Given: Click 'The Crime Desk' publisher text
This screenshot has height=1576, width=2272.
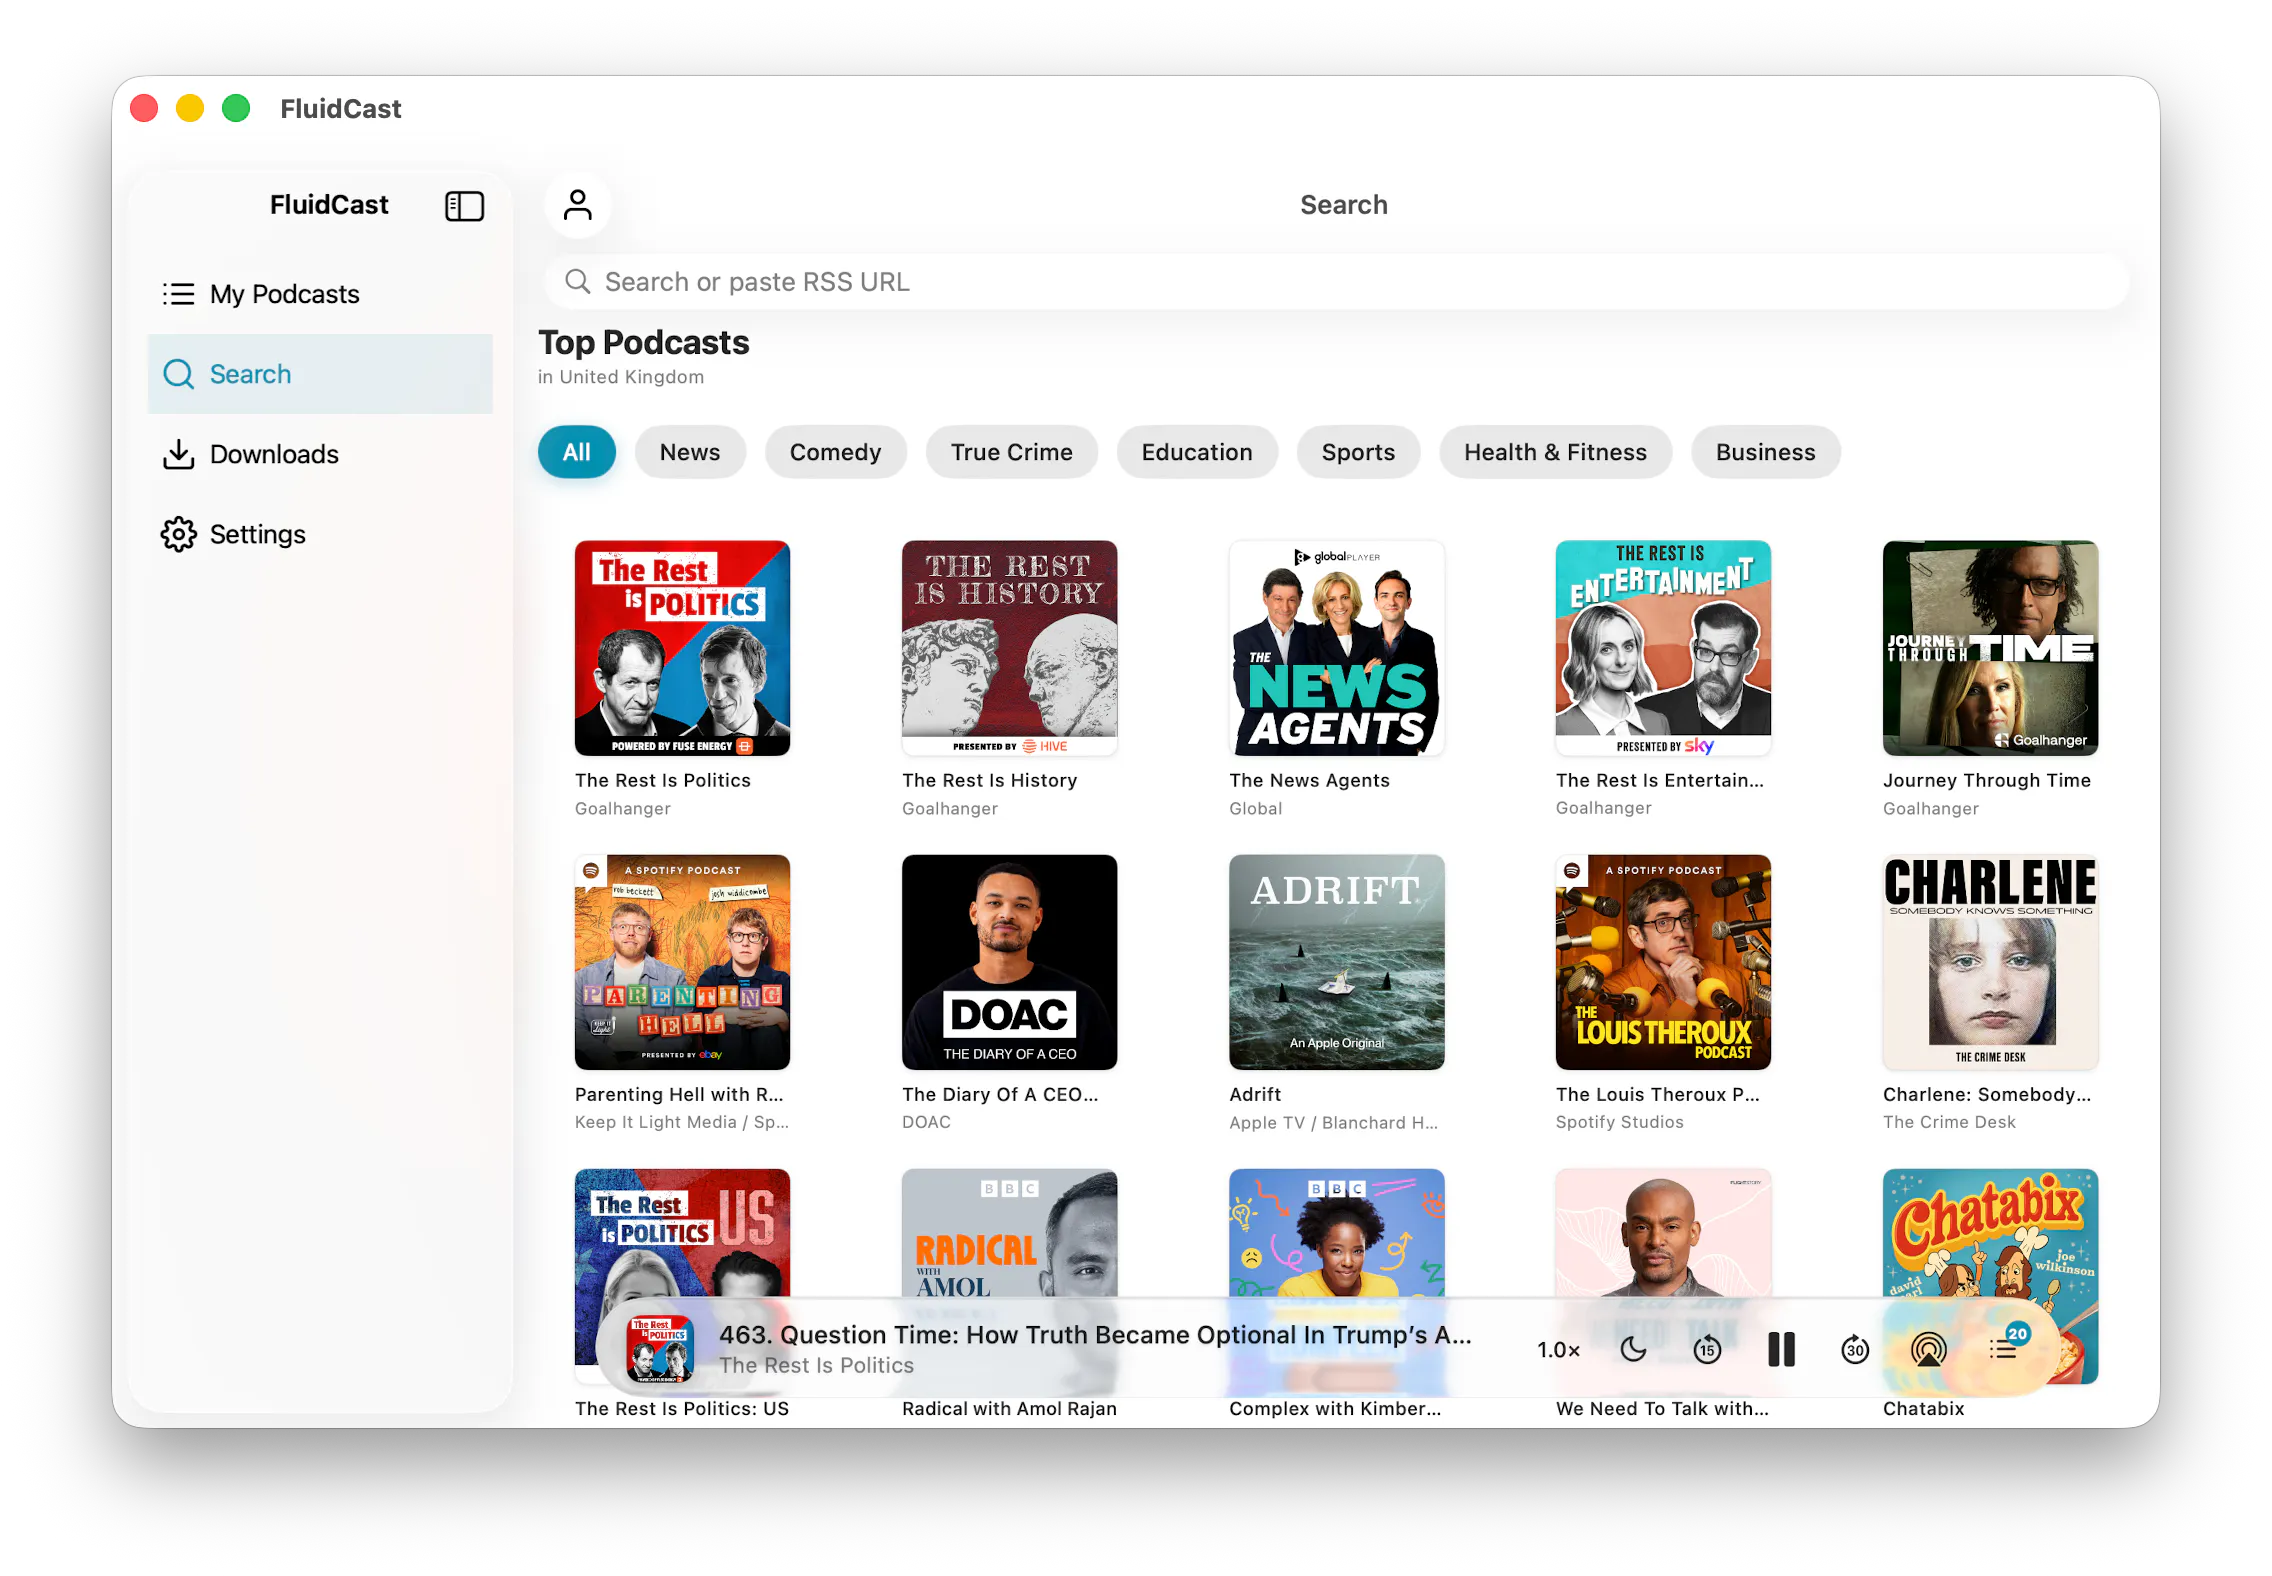Looking at the screenshot, I should click(x=1949, y=1122).
